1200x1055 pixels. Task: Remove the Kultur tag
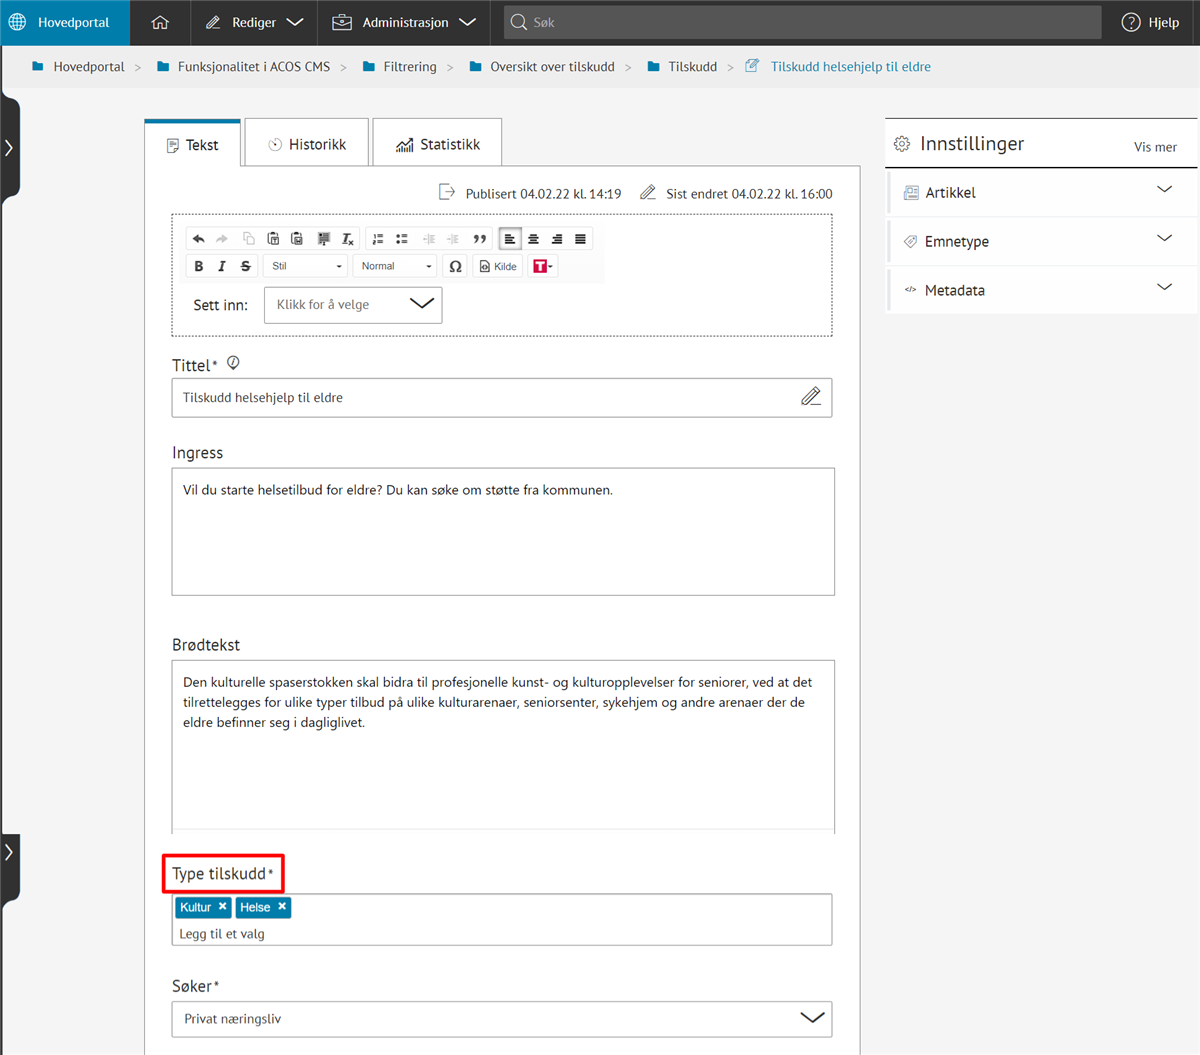click(223, 906)
